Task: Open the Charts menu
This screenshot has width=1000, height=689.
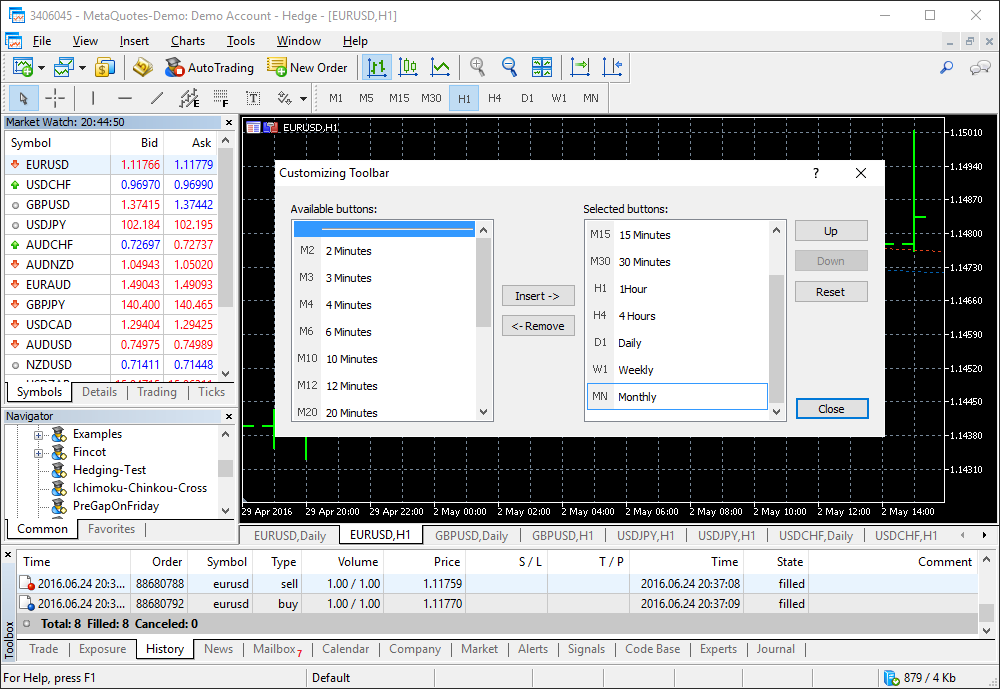Action: pos(187,41)
